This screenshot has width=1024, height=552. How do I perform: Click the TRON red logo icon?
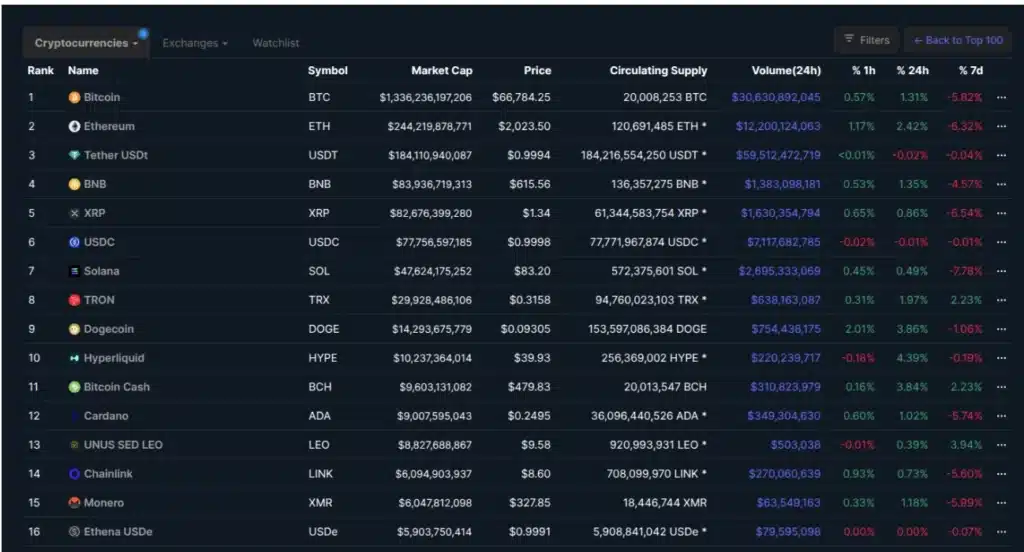pyautogui.click(x=74, y=300)
